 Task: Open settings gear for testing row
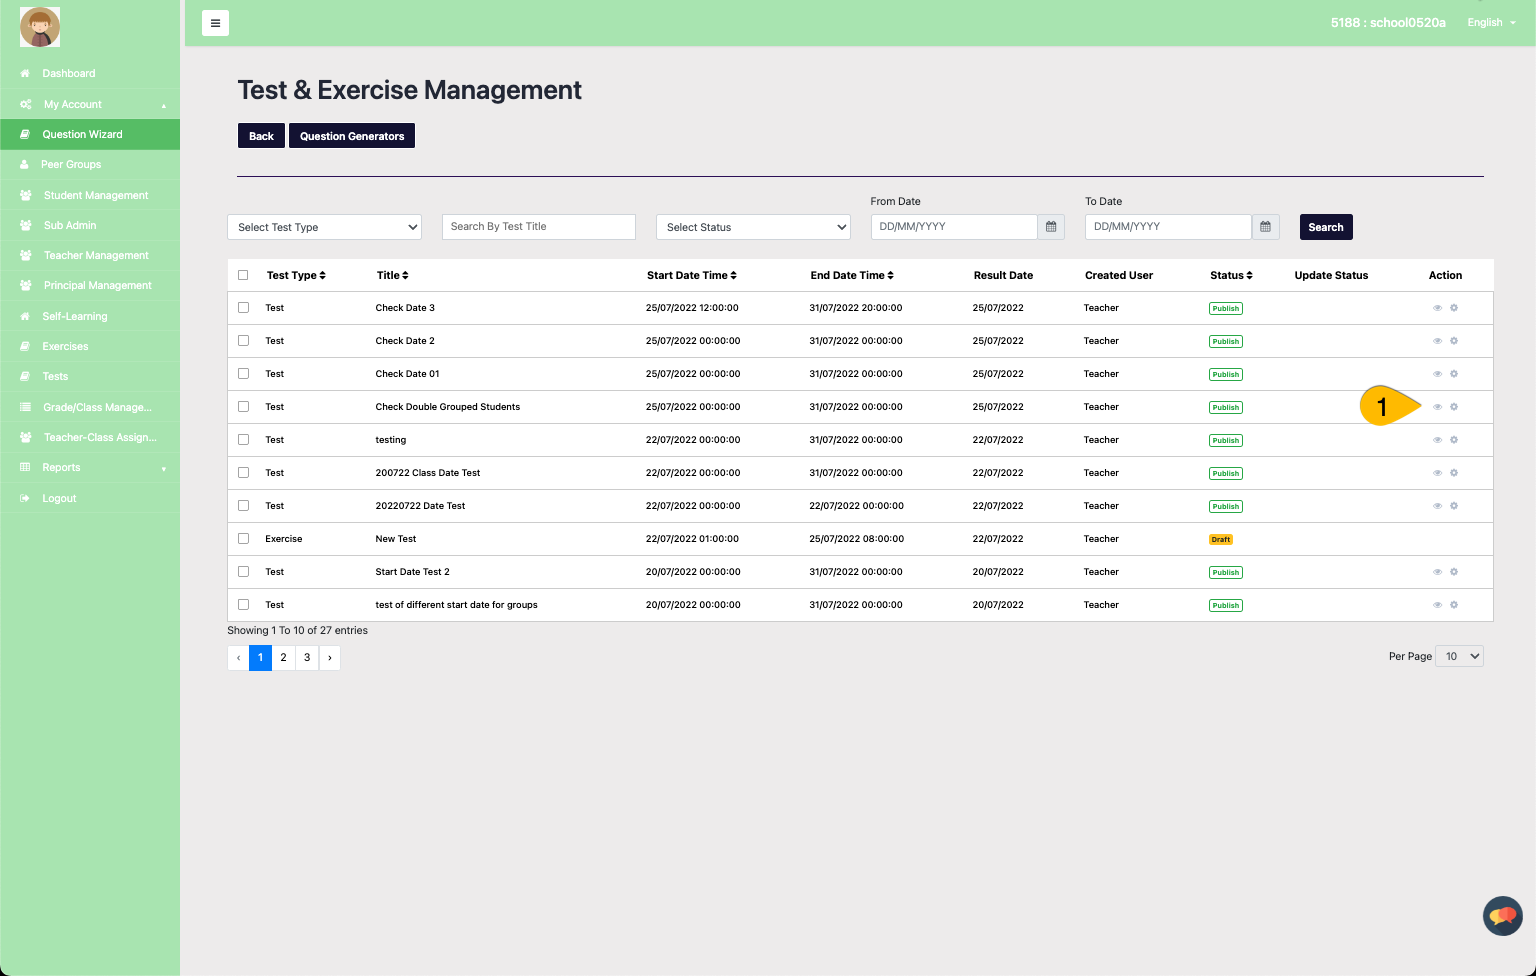coord(1454,440)
